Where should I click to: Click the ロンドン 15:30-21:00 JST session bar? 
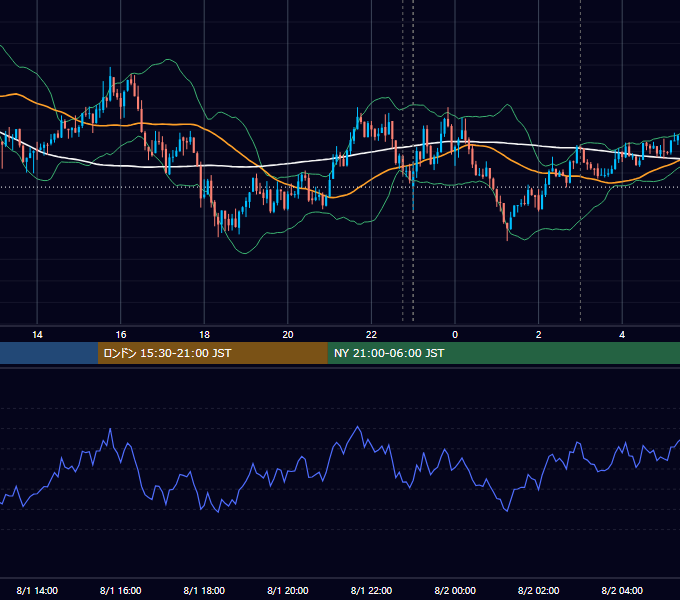(212, 353)
